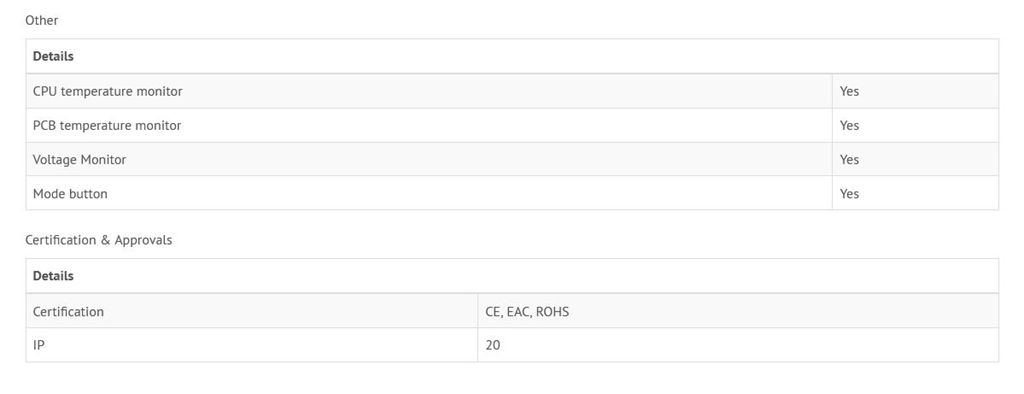Image resolution: width=1024 pixels, height=394 pixels.
Task: Click the Details header in Certification table
Action: (54, 276)
